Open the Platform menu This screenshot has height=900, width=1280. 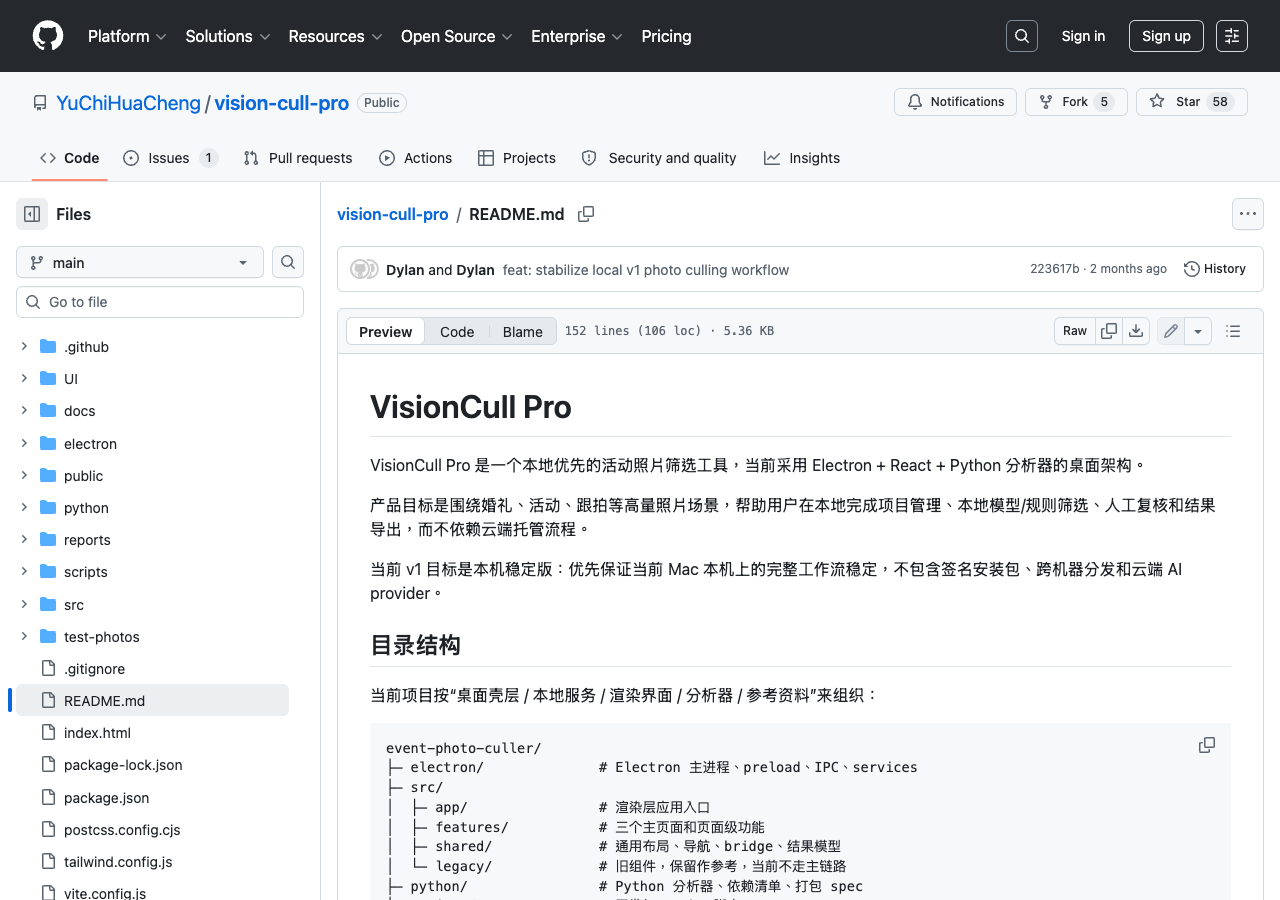127,36
